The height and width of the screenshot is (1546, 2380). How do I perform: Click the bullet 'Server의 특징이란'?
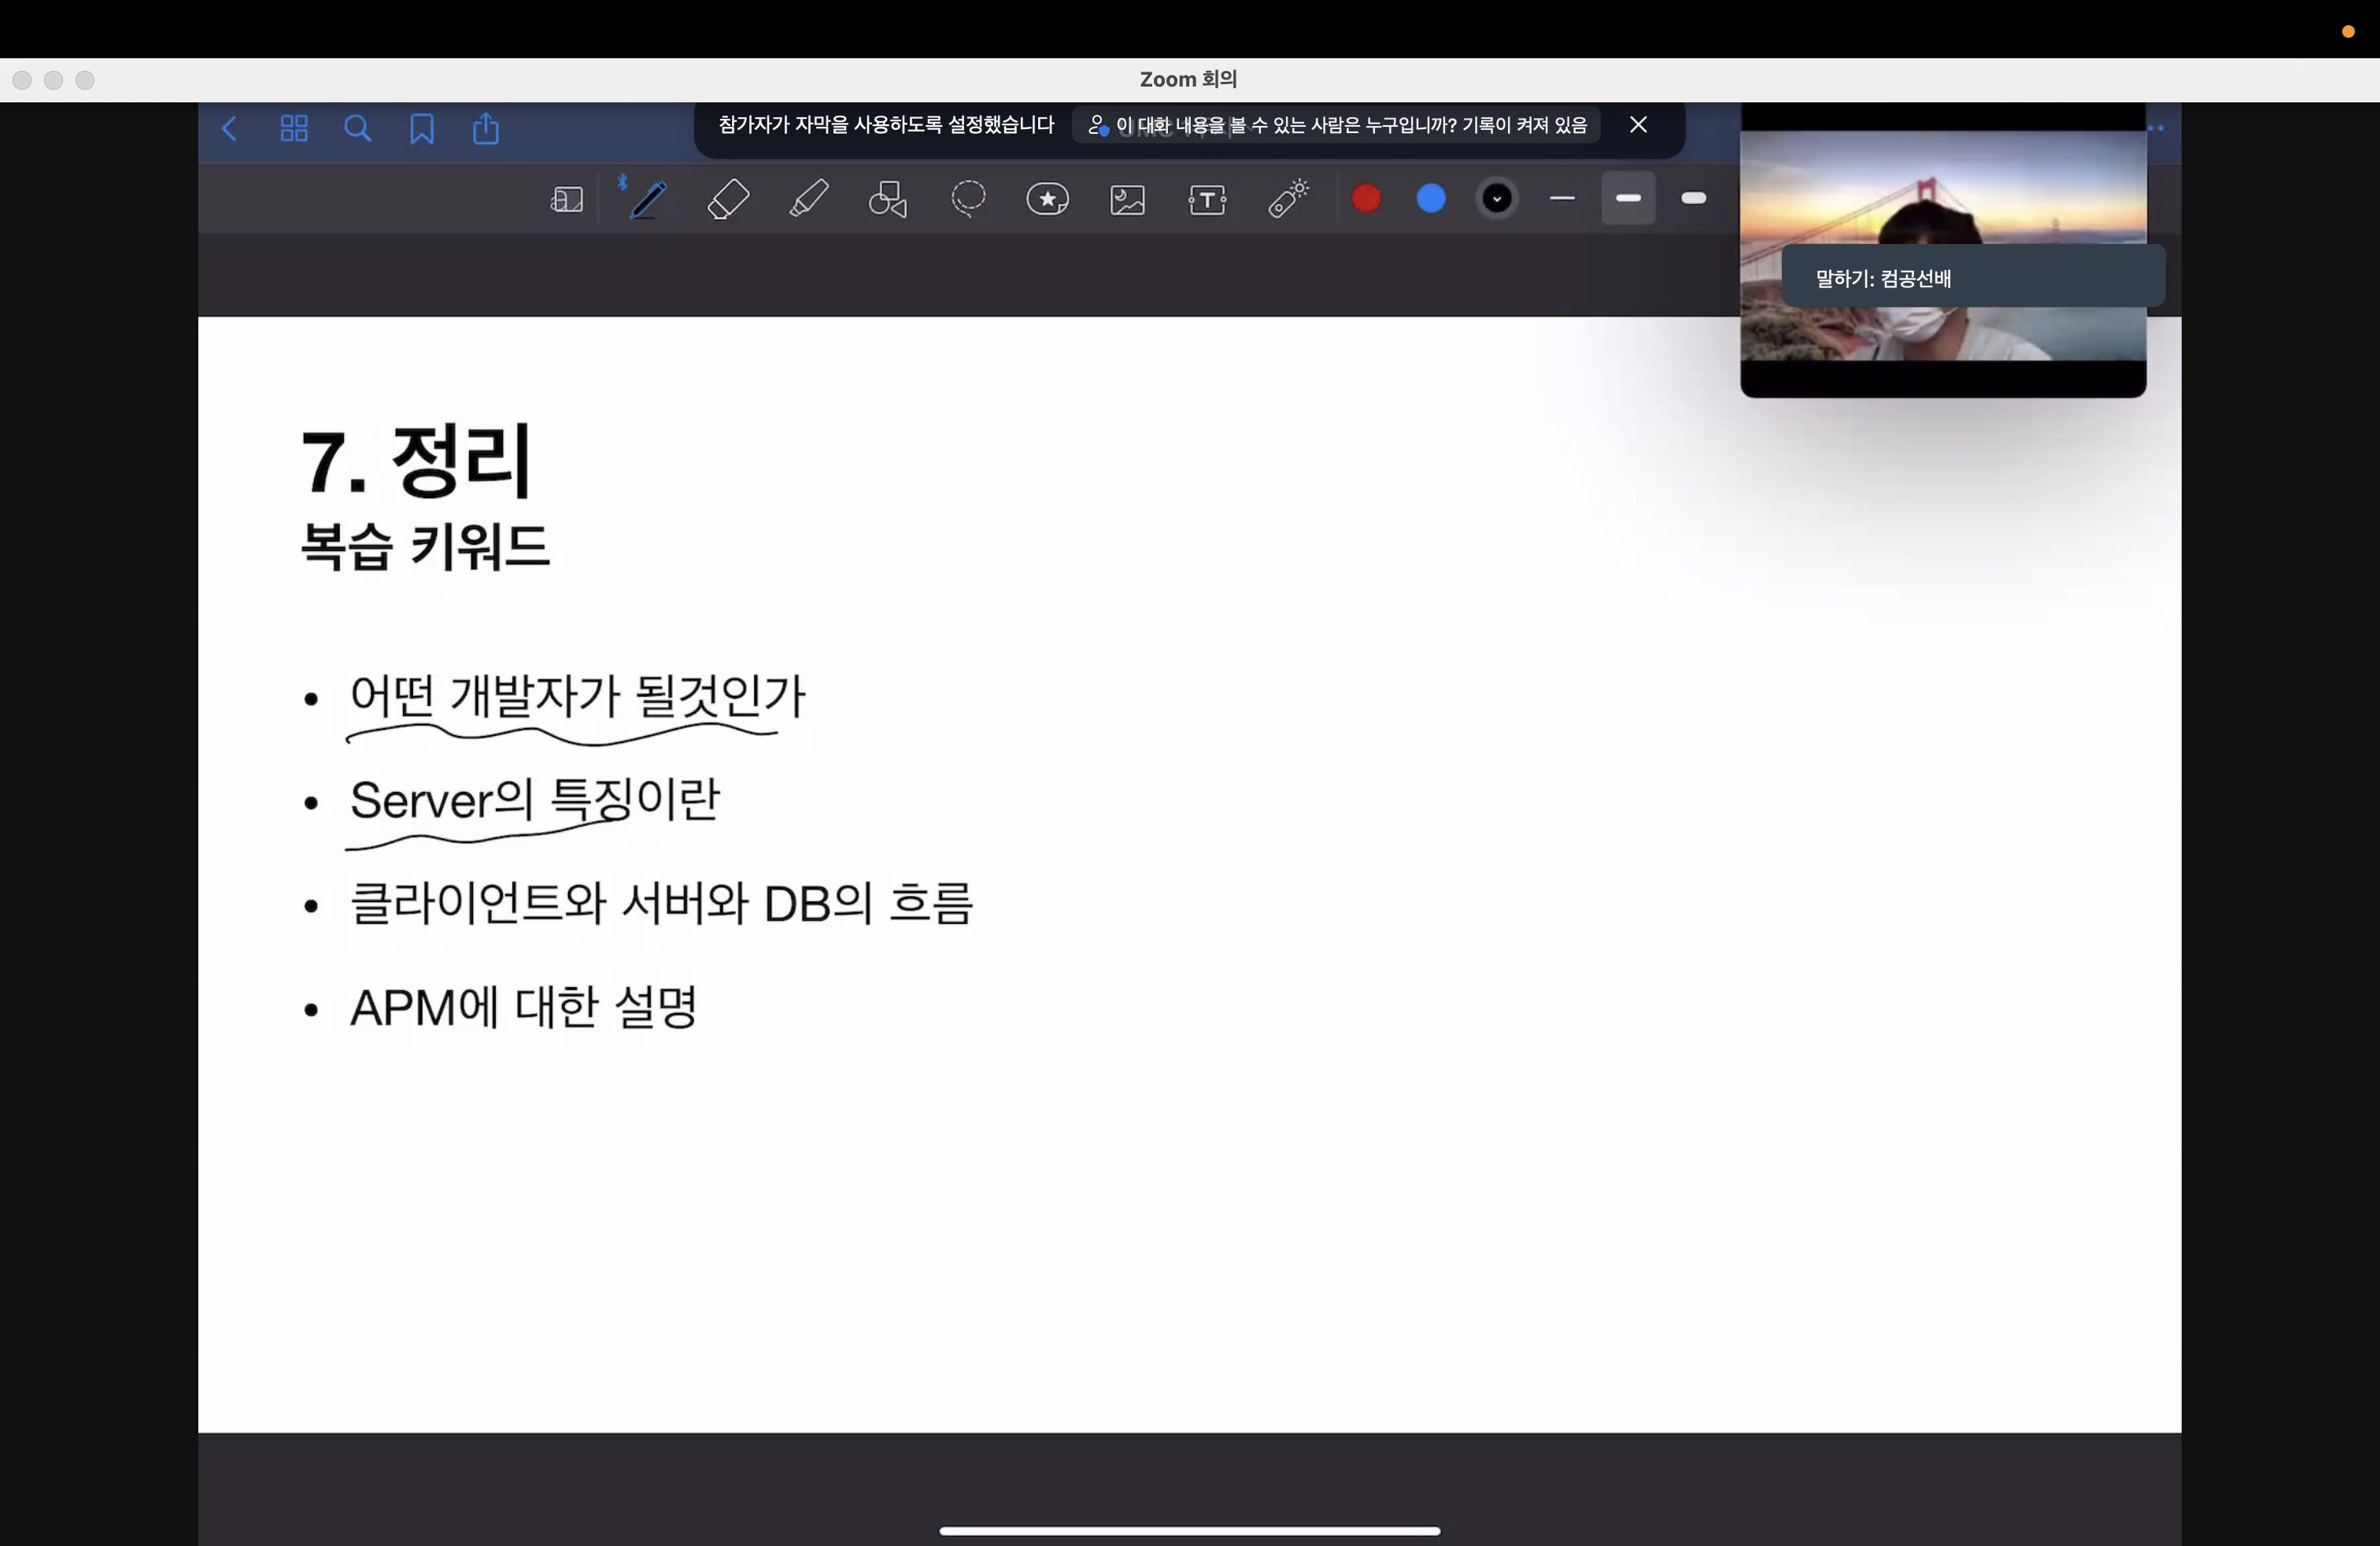click(x=534, y=800)
